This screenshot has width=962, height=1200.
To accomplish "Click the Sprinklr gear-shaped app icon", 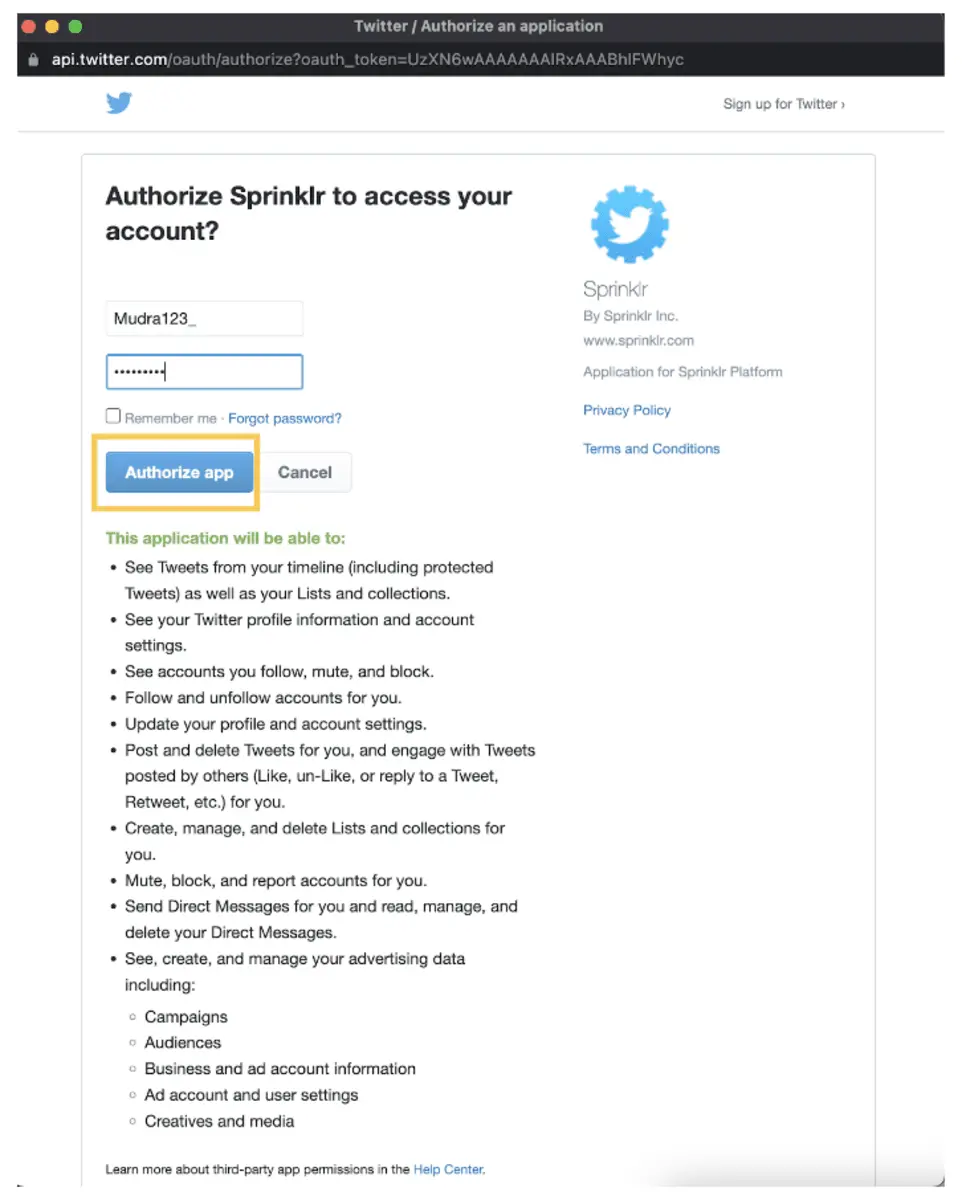I will coord(629,223).
